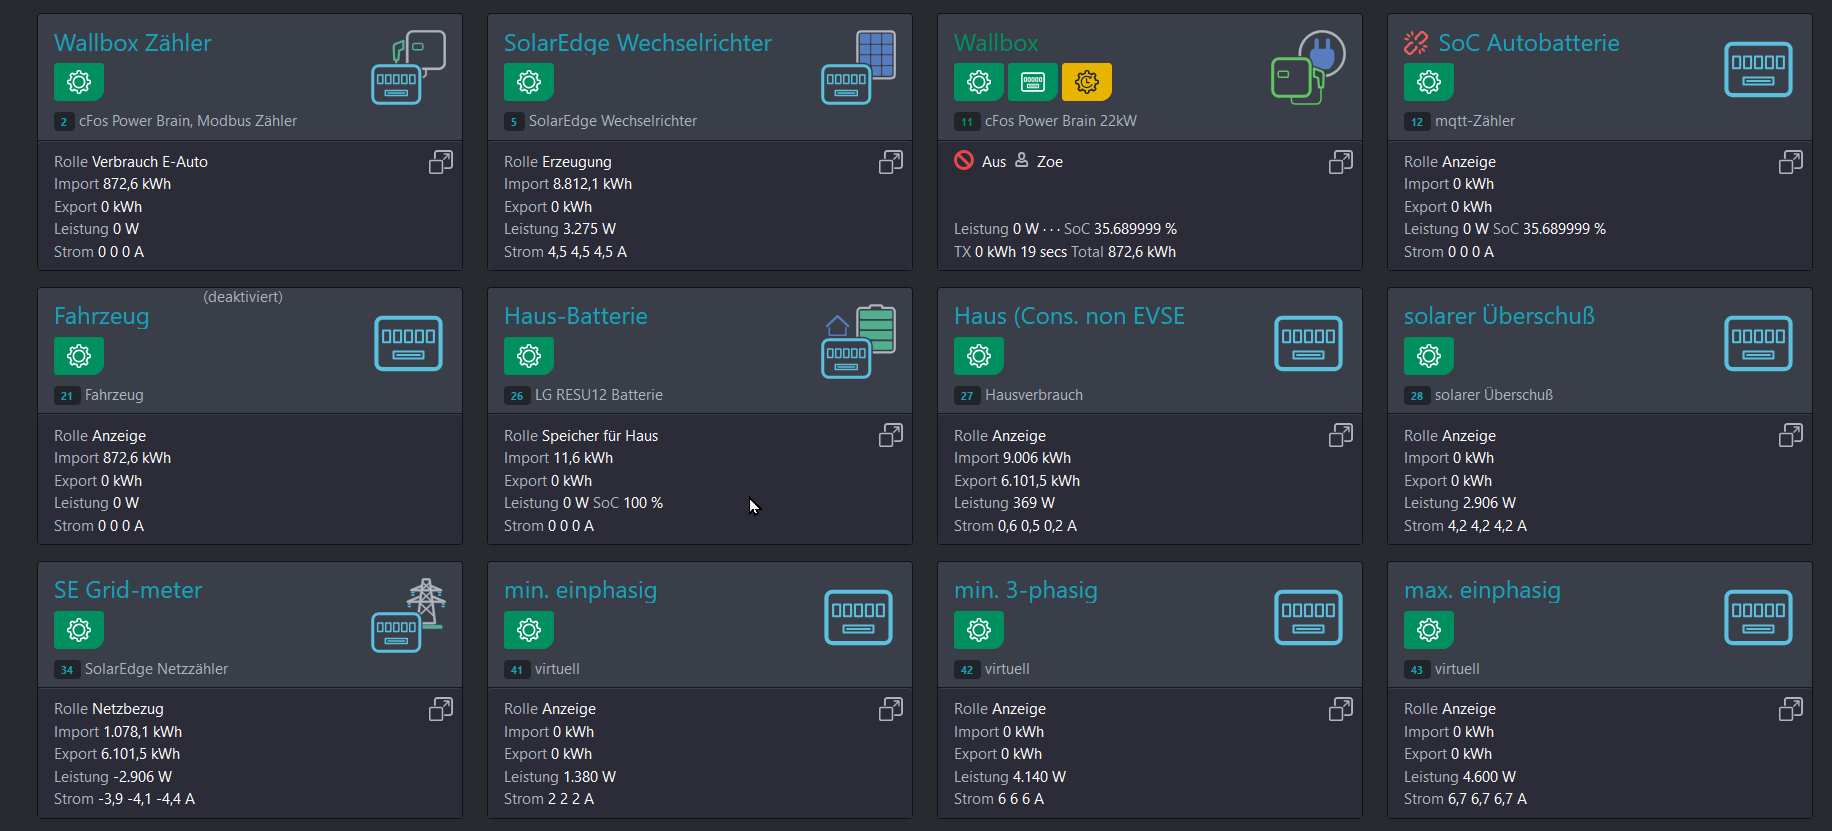Pop out the min. einphasig tile

point(891,709)
